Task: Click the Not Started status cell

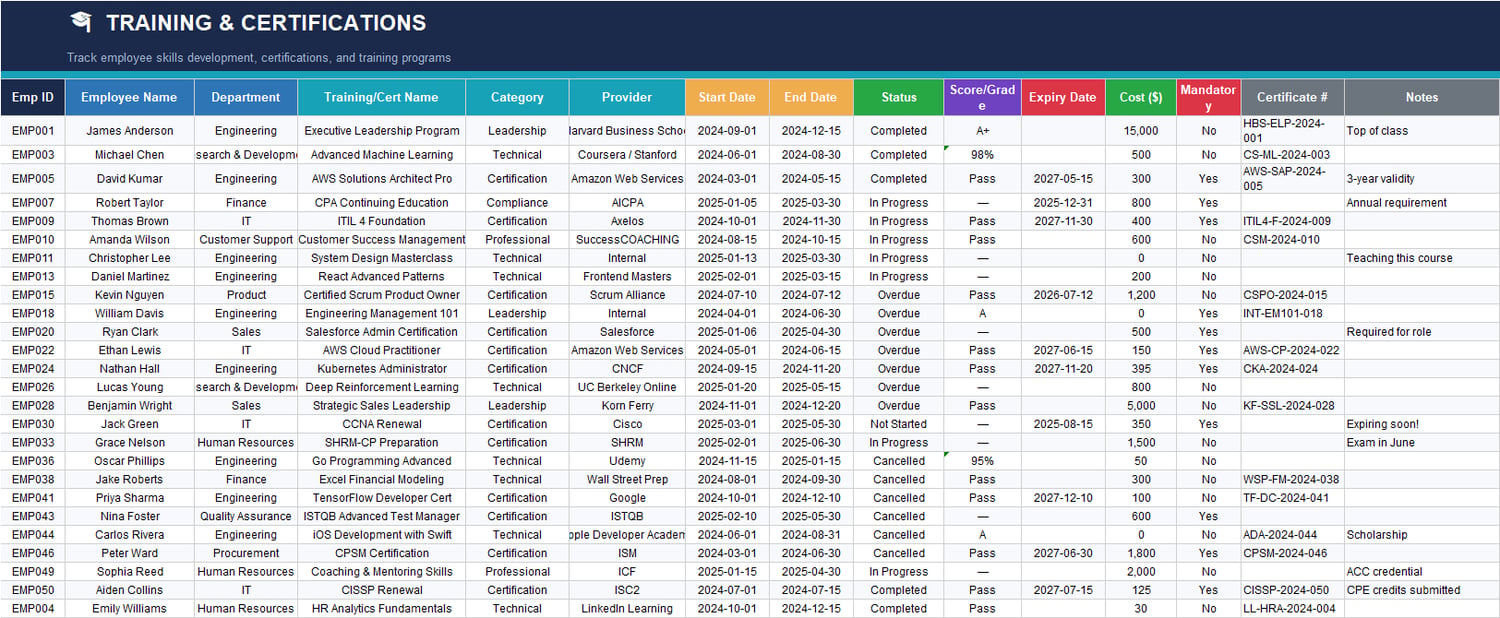Action: click(898, 424)
